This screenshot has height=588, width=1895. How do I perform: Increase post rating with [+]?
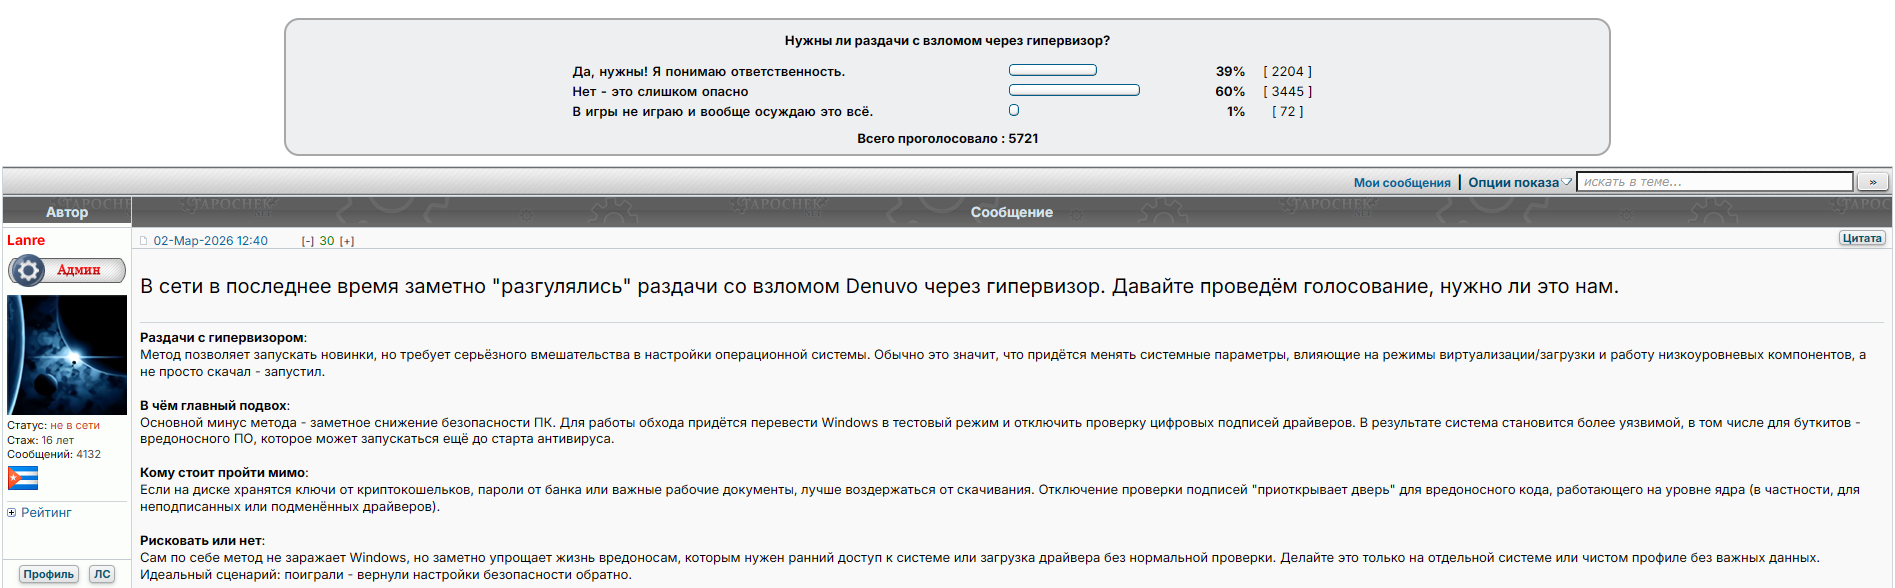pos(347,241)
